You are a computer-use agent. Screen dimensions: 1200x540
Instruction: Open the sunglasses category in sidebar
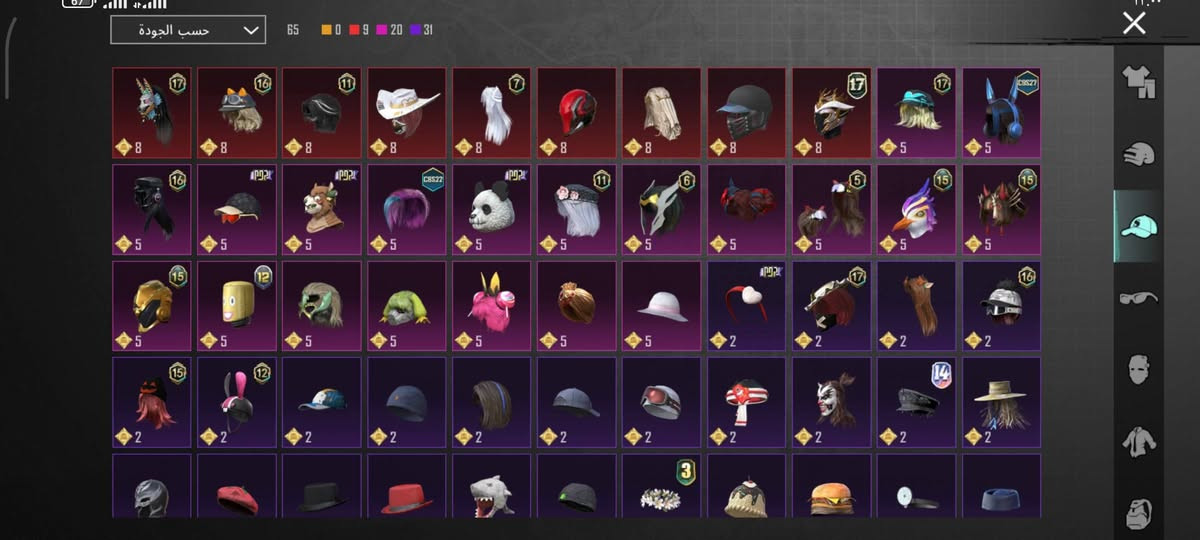click(1138, 297)
